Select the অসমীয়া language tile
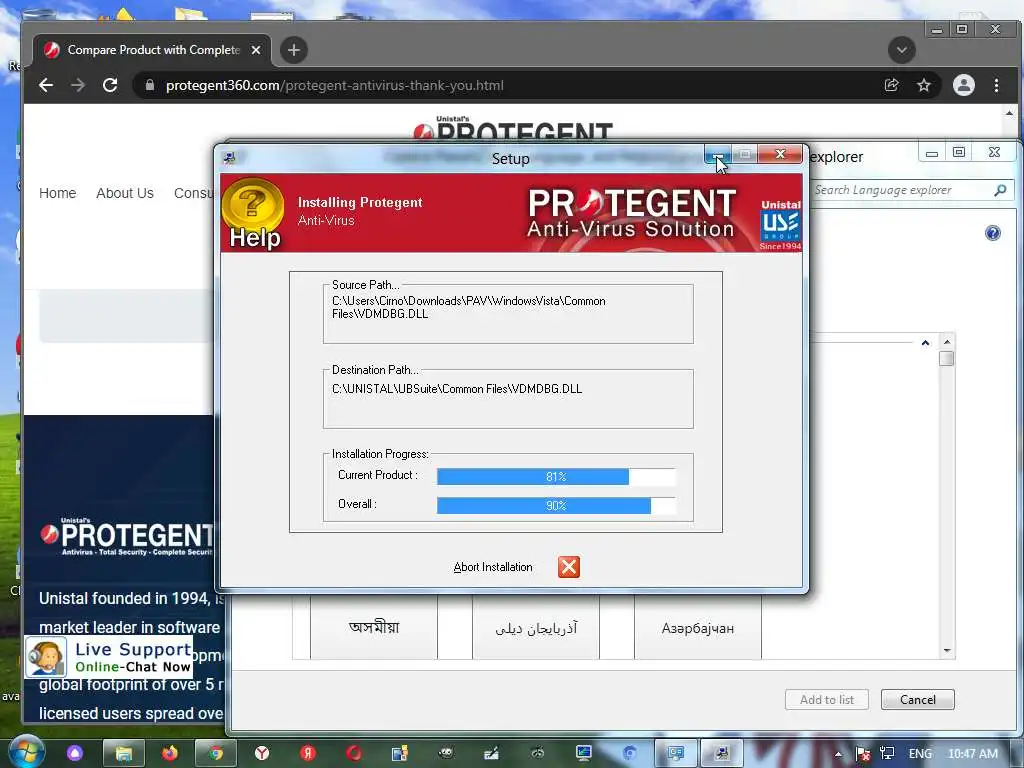Viewport: 1024px width, 768px height. click(x=374, y=628)
